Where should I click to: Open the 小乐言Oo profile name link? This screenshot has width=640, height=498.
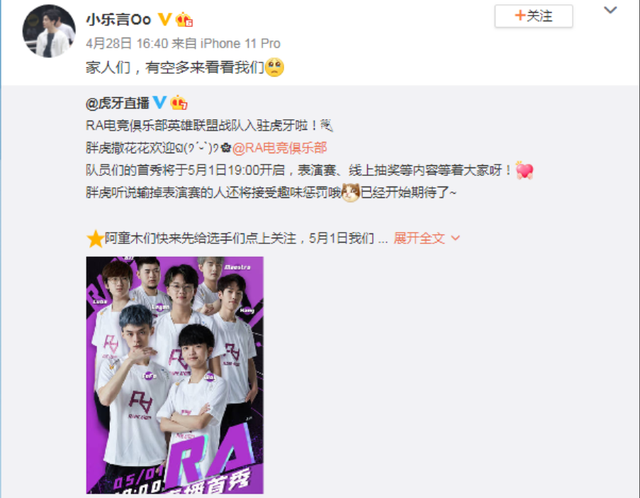[118, 19]
